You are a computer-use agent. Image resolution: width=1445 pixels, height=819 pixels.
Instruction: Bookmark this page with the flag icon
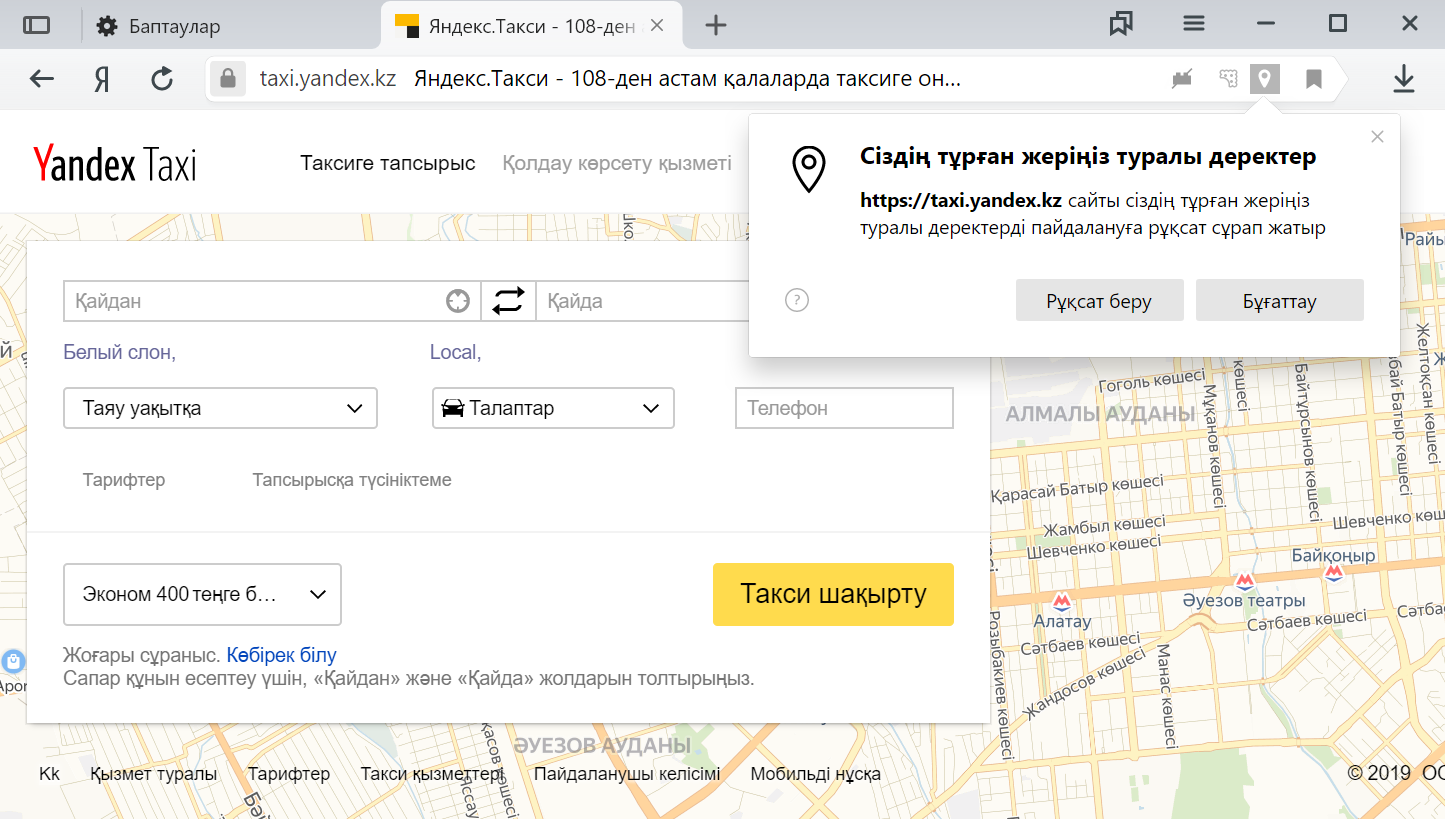1314,79
